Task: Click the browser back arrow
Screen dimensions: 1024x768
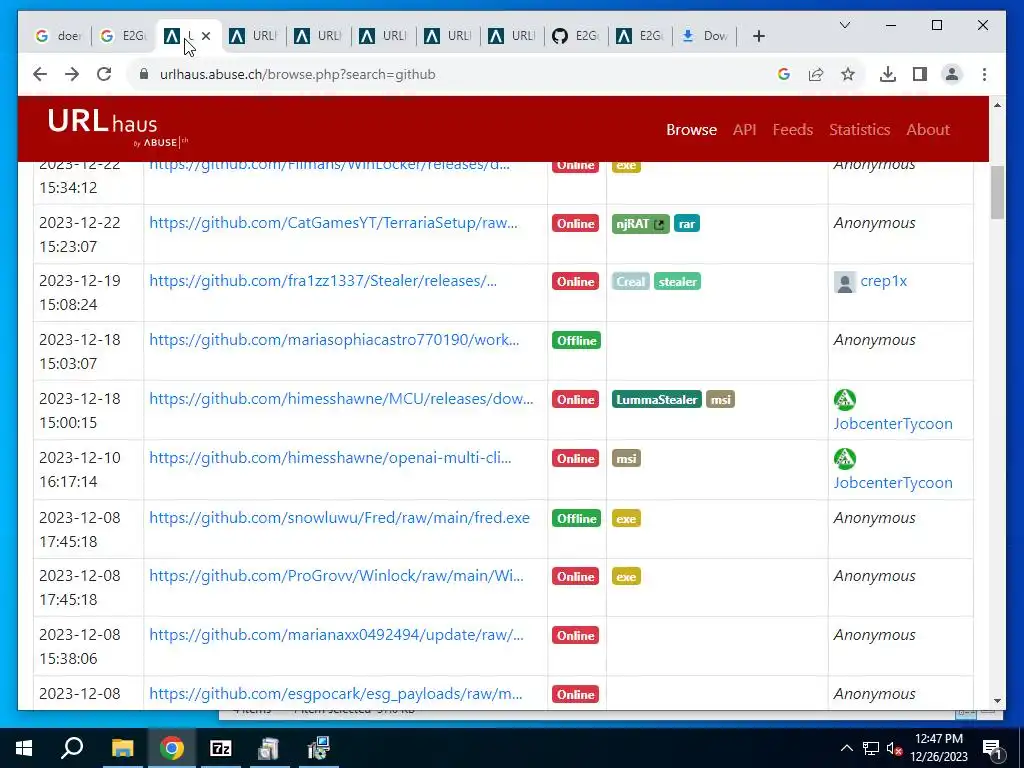Action: click(40, 74)
